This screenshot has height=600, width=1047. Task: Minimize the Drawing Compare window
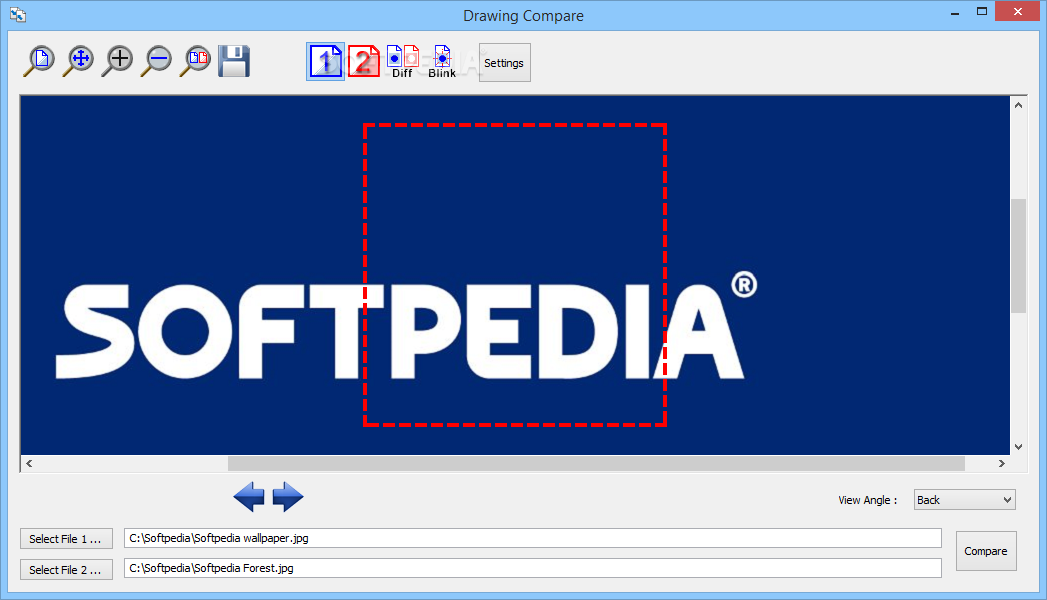point(956,12)
